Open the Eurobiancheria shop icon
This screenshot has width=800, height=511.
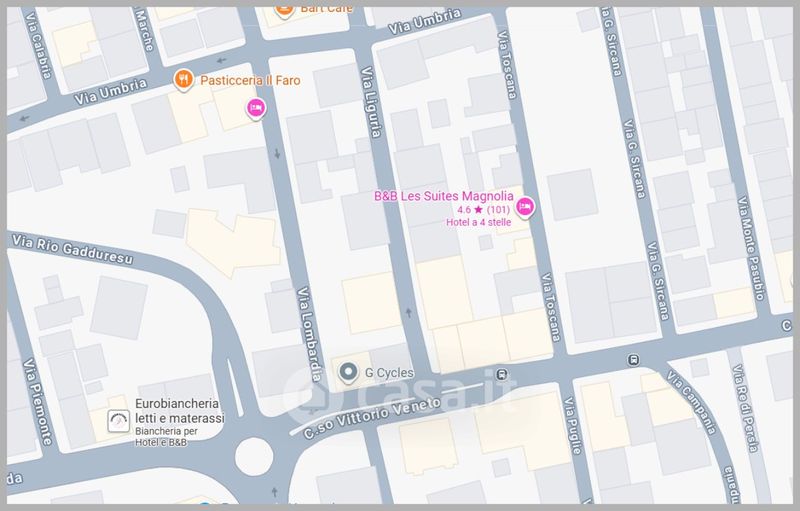(118, 421)
